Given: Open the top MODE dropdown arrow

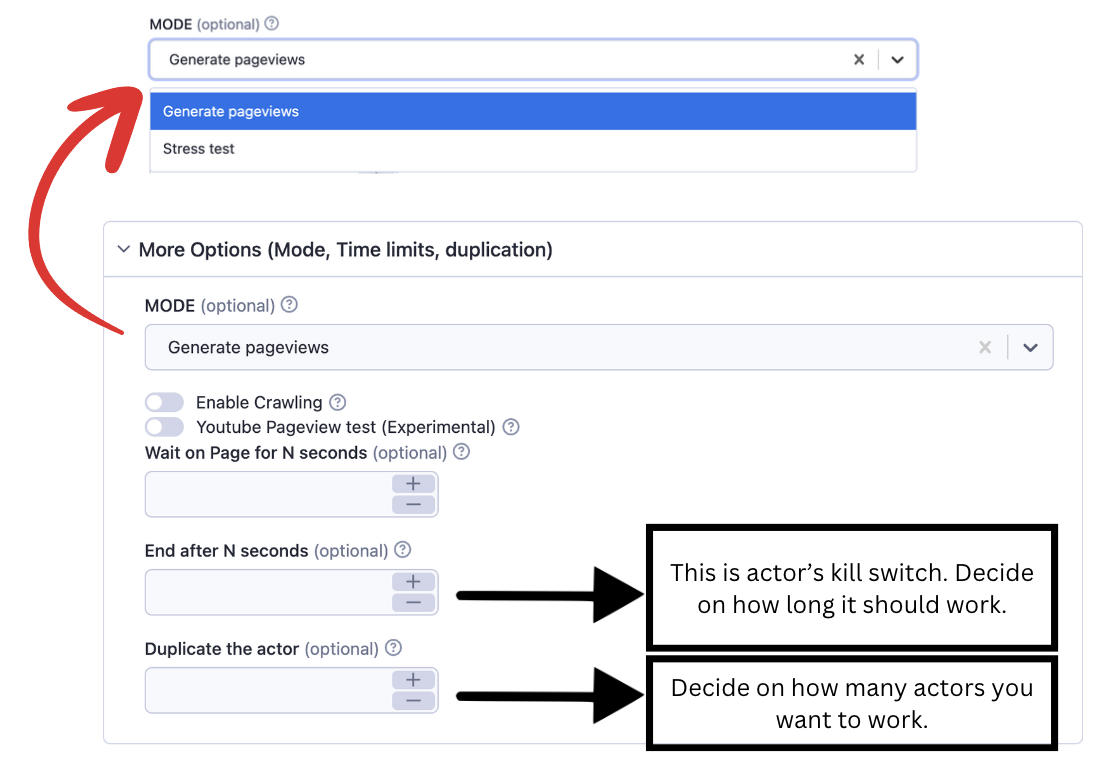Looking at the screenshot, I should (x=897, y=60).
